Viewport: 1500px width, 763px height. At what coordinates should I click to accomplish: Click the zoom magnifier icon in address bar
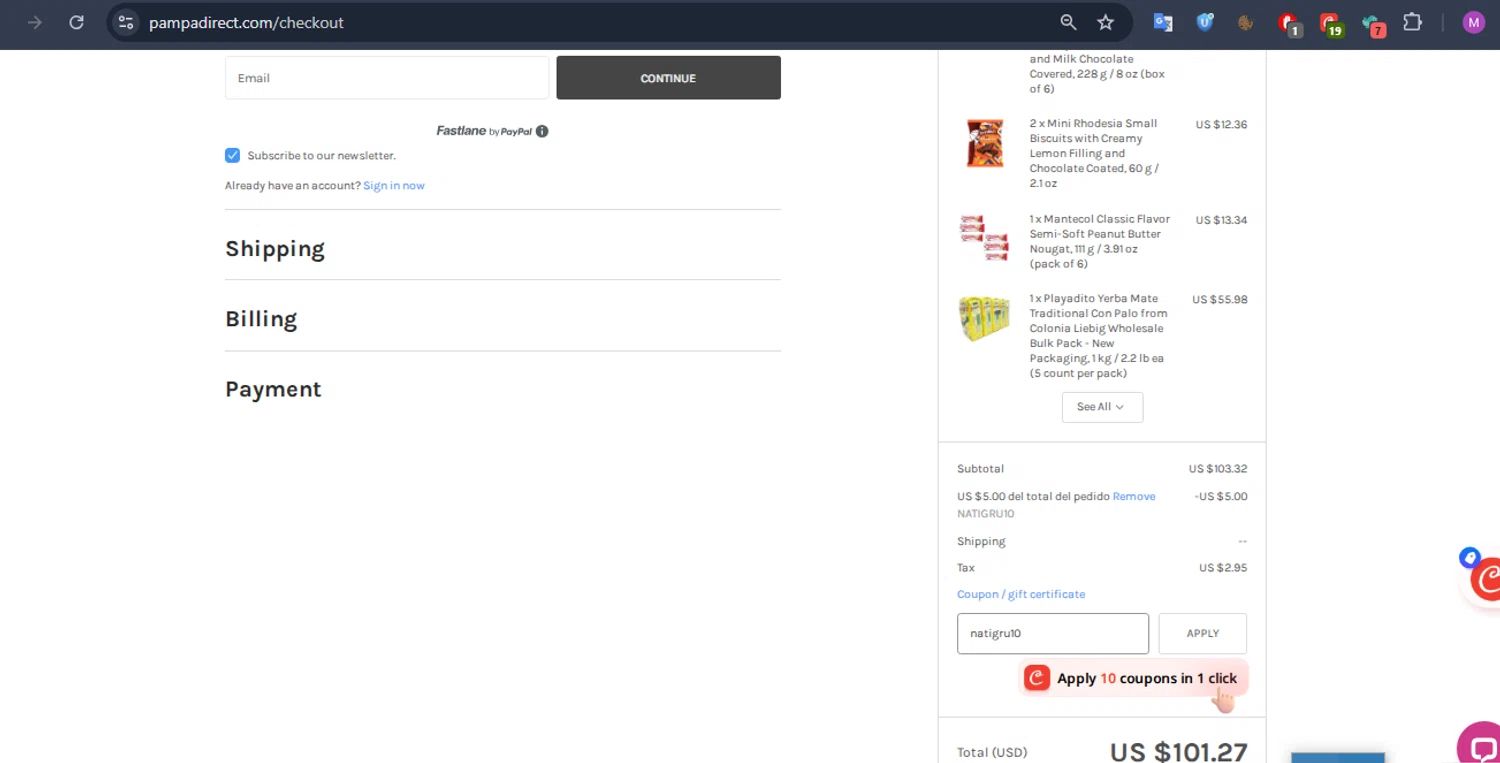coord(1068,22)
